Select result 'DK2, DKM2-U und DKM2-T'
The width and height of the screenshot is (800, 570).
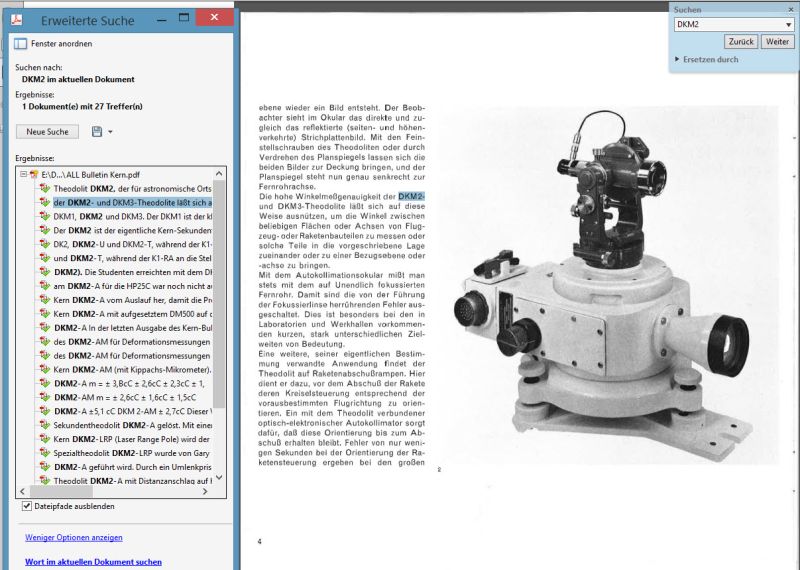(x=133, y=244)
